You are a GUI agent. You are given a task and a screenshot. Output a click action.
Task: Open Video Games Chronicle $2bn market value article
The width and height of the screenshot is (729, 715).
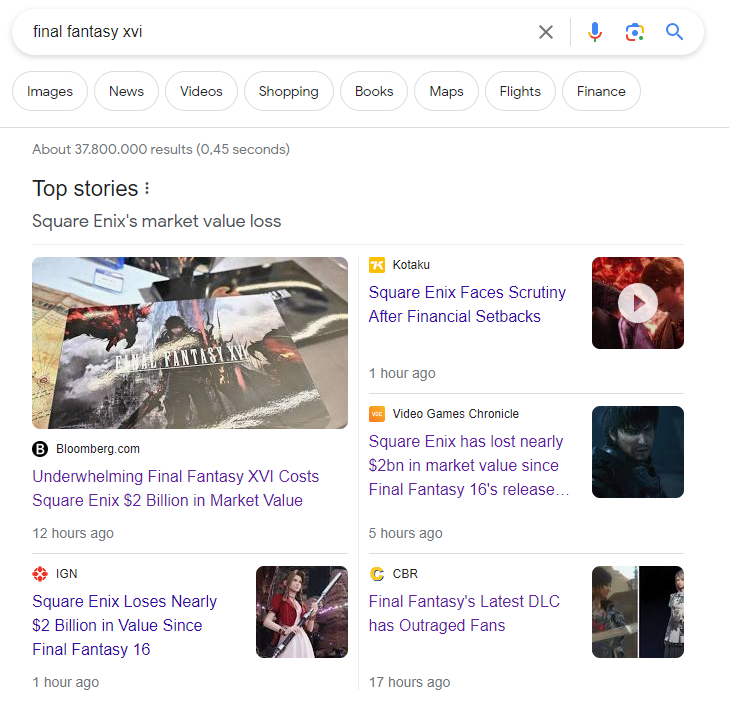[469, 465]
